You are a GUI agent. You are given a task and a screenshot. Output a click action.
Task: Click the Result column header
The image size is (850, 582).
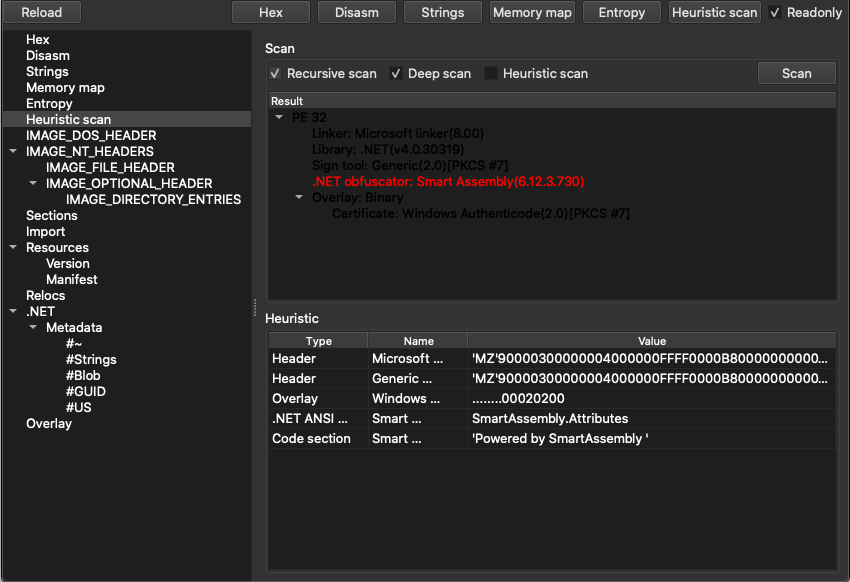tap(552, 101)
